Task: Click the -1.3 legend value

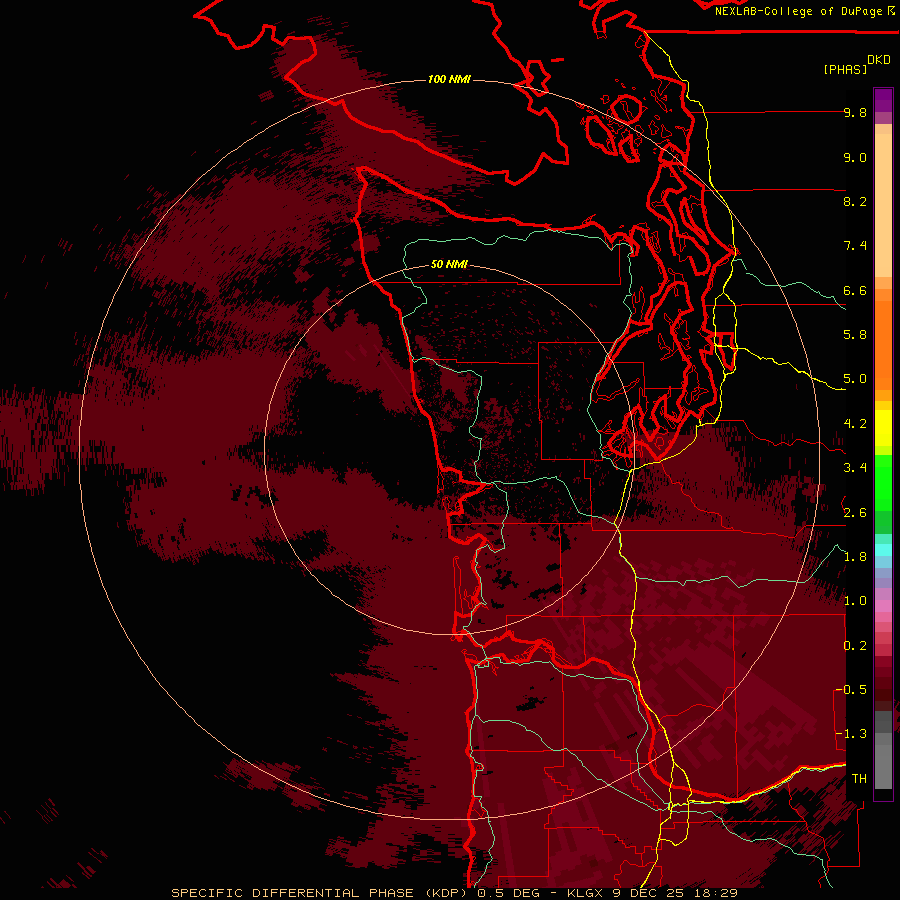Action: [x=852, y=734]
